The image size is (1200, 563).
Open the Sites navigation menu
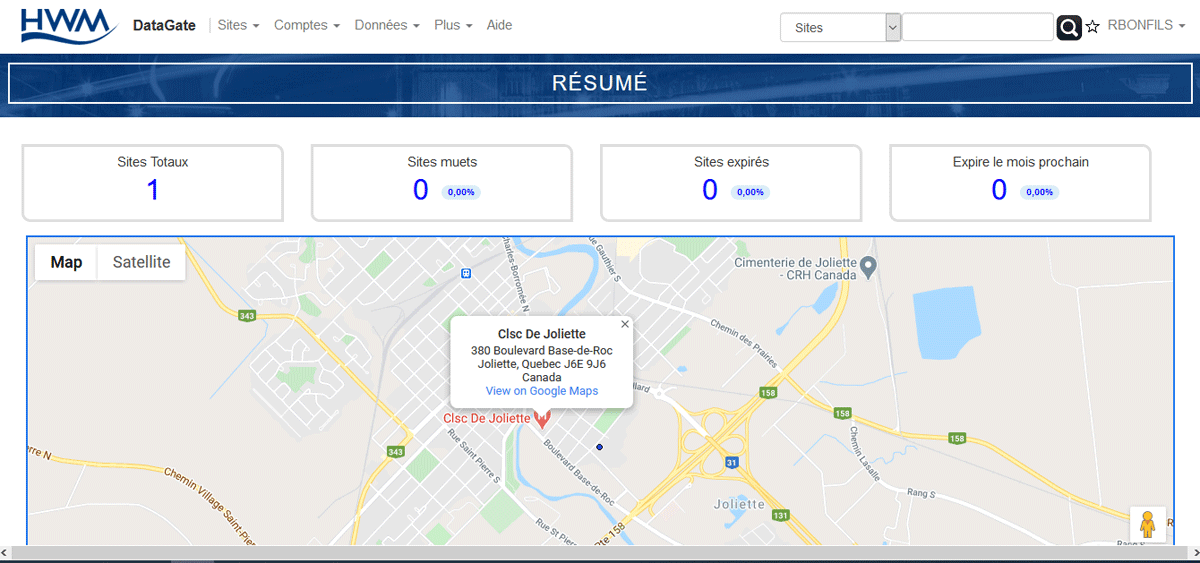238,25
